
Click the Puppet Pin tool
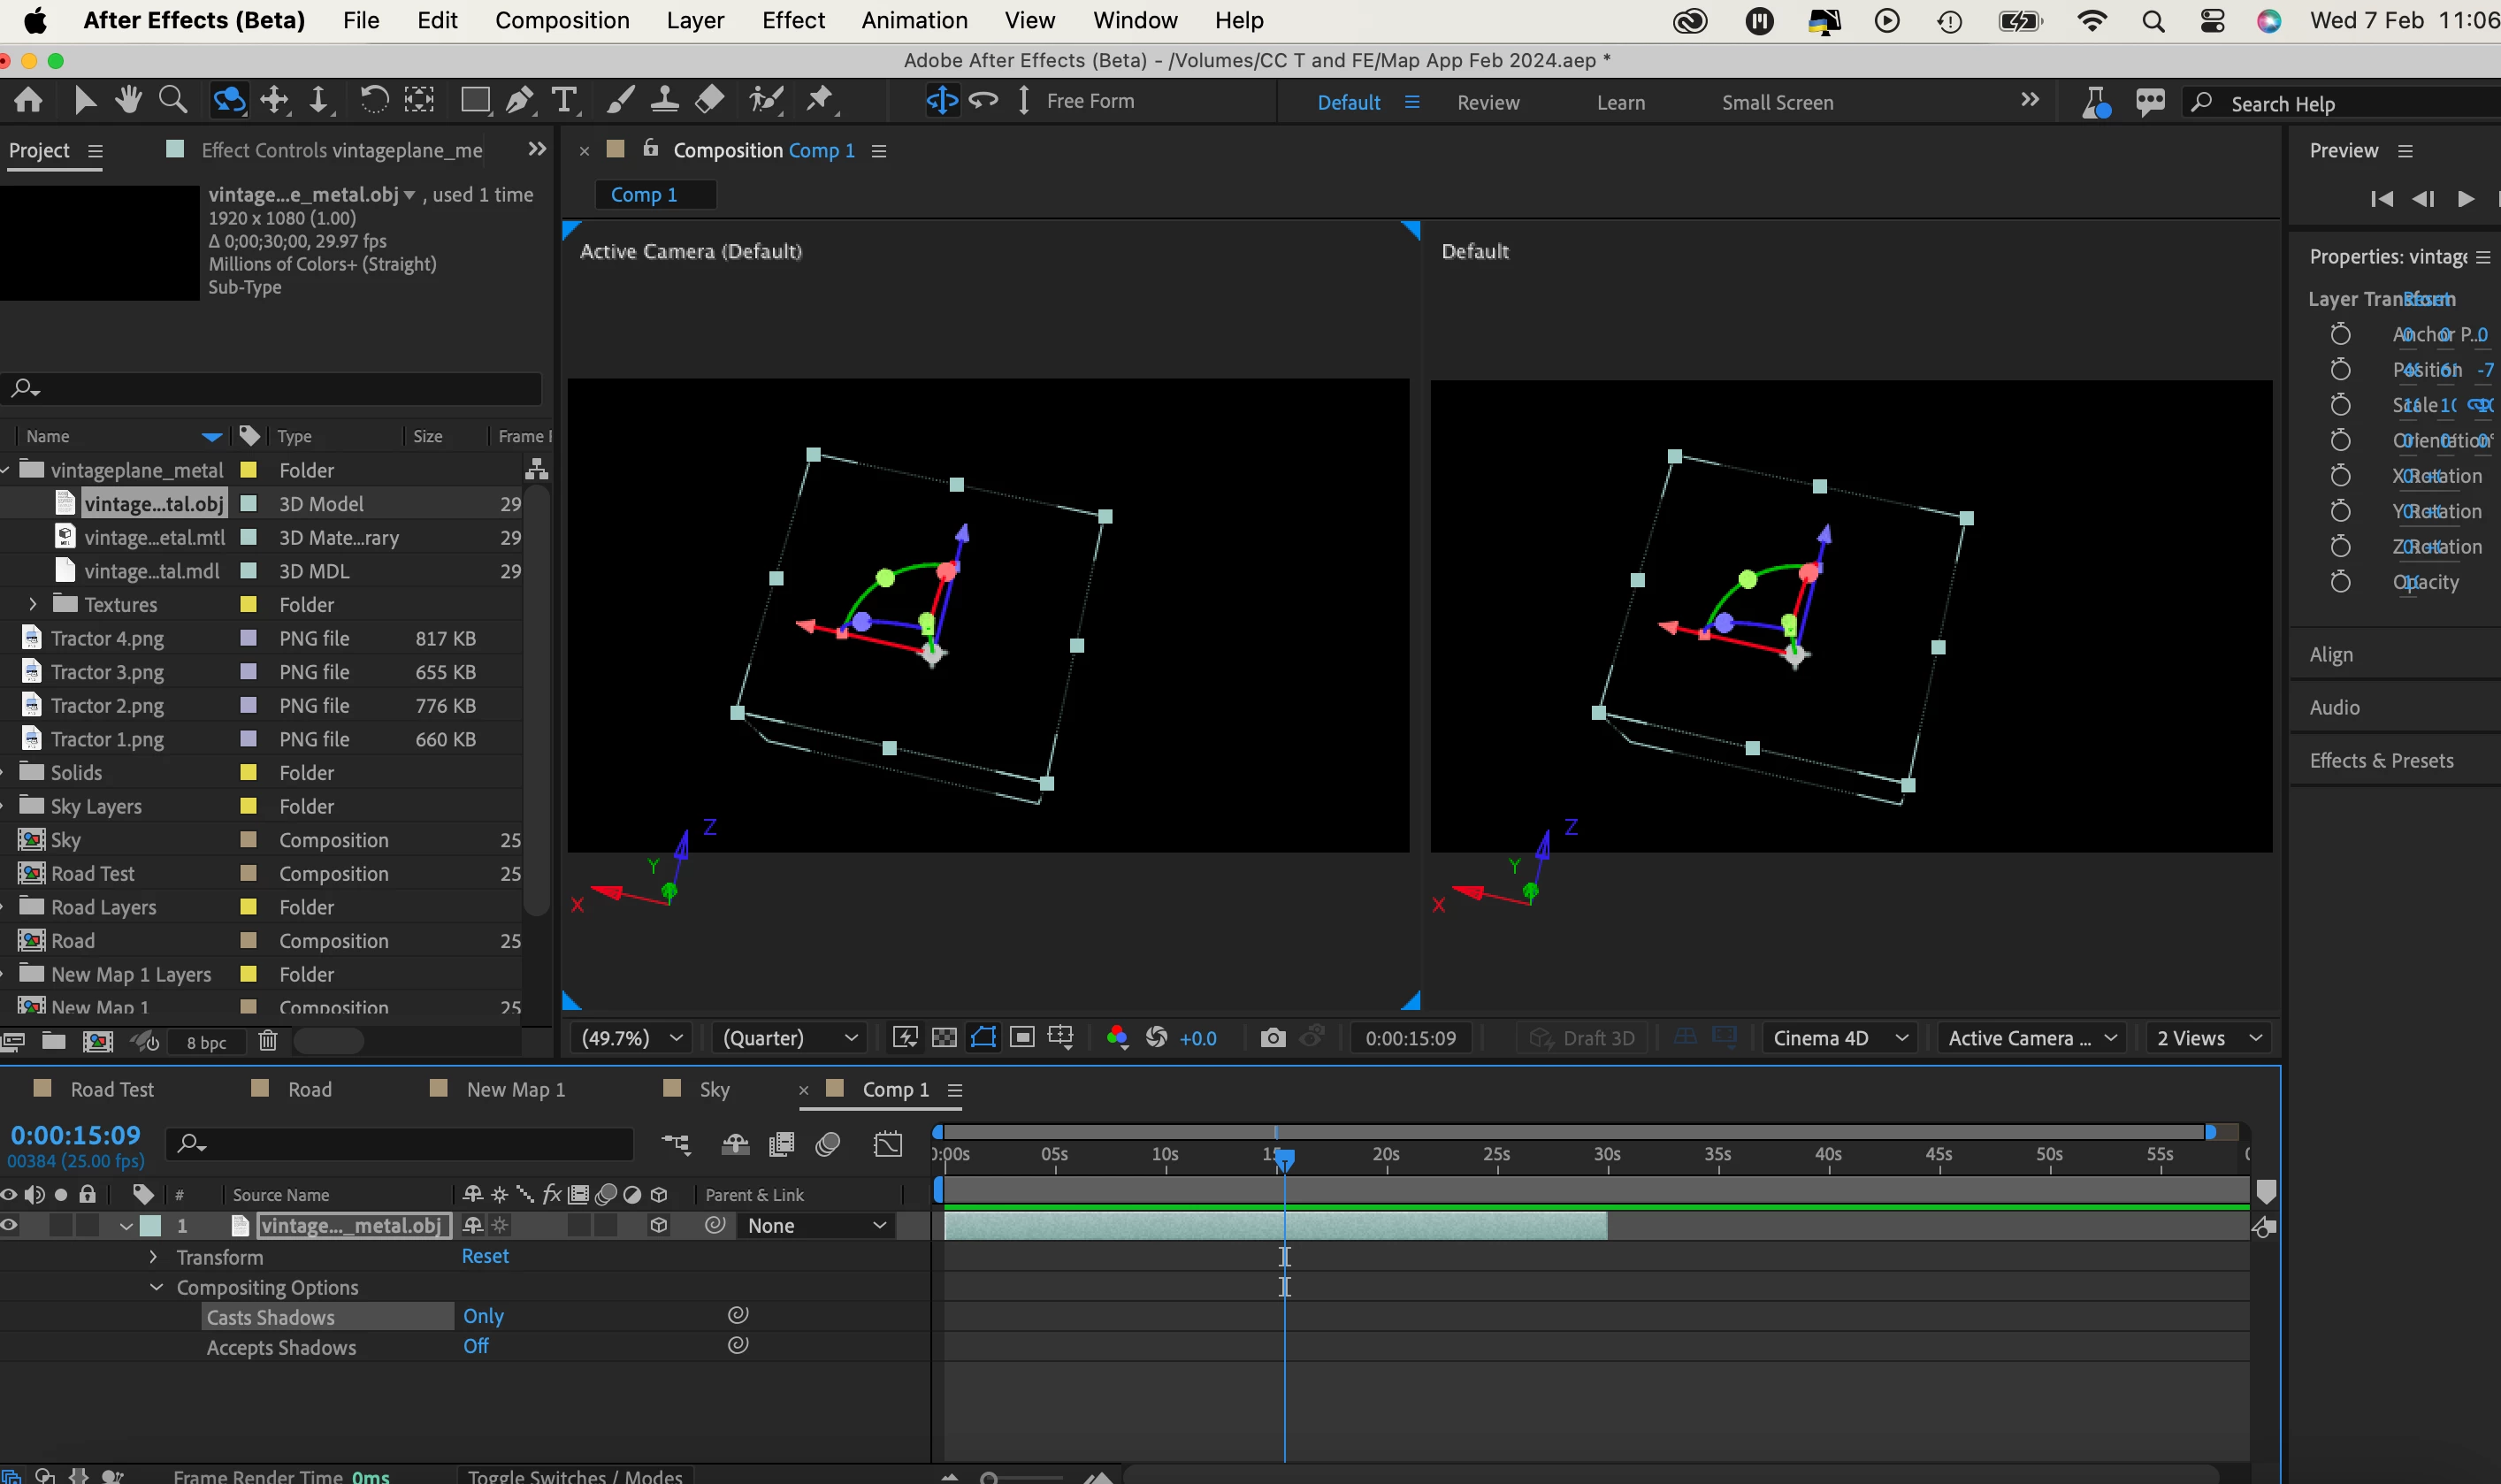[820, 100]
